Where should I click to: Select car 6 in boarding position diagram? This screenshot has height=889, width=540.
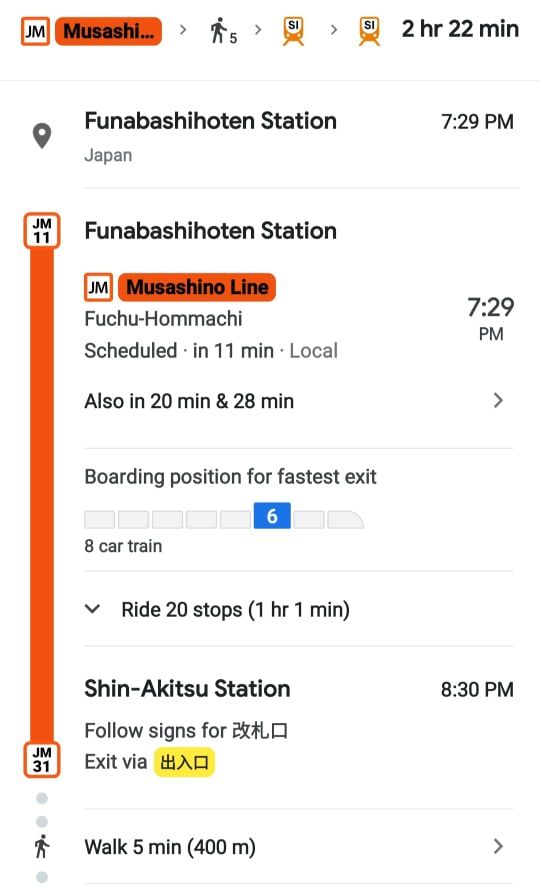coord(272,516)
